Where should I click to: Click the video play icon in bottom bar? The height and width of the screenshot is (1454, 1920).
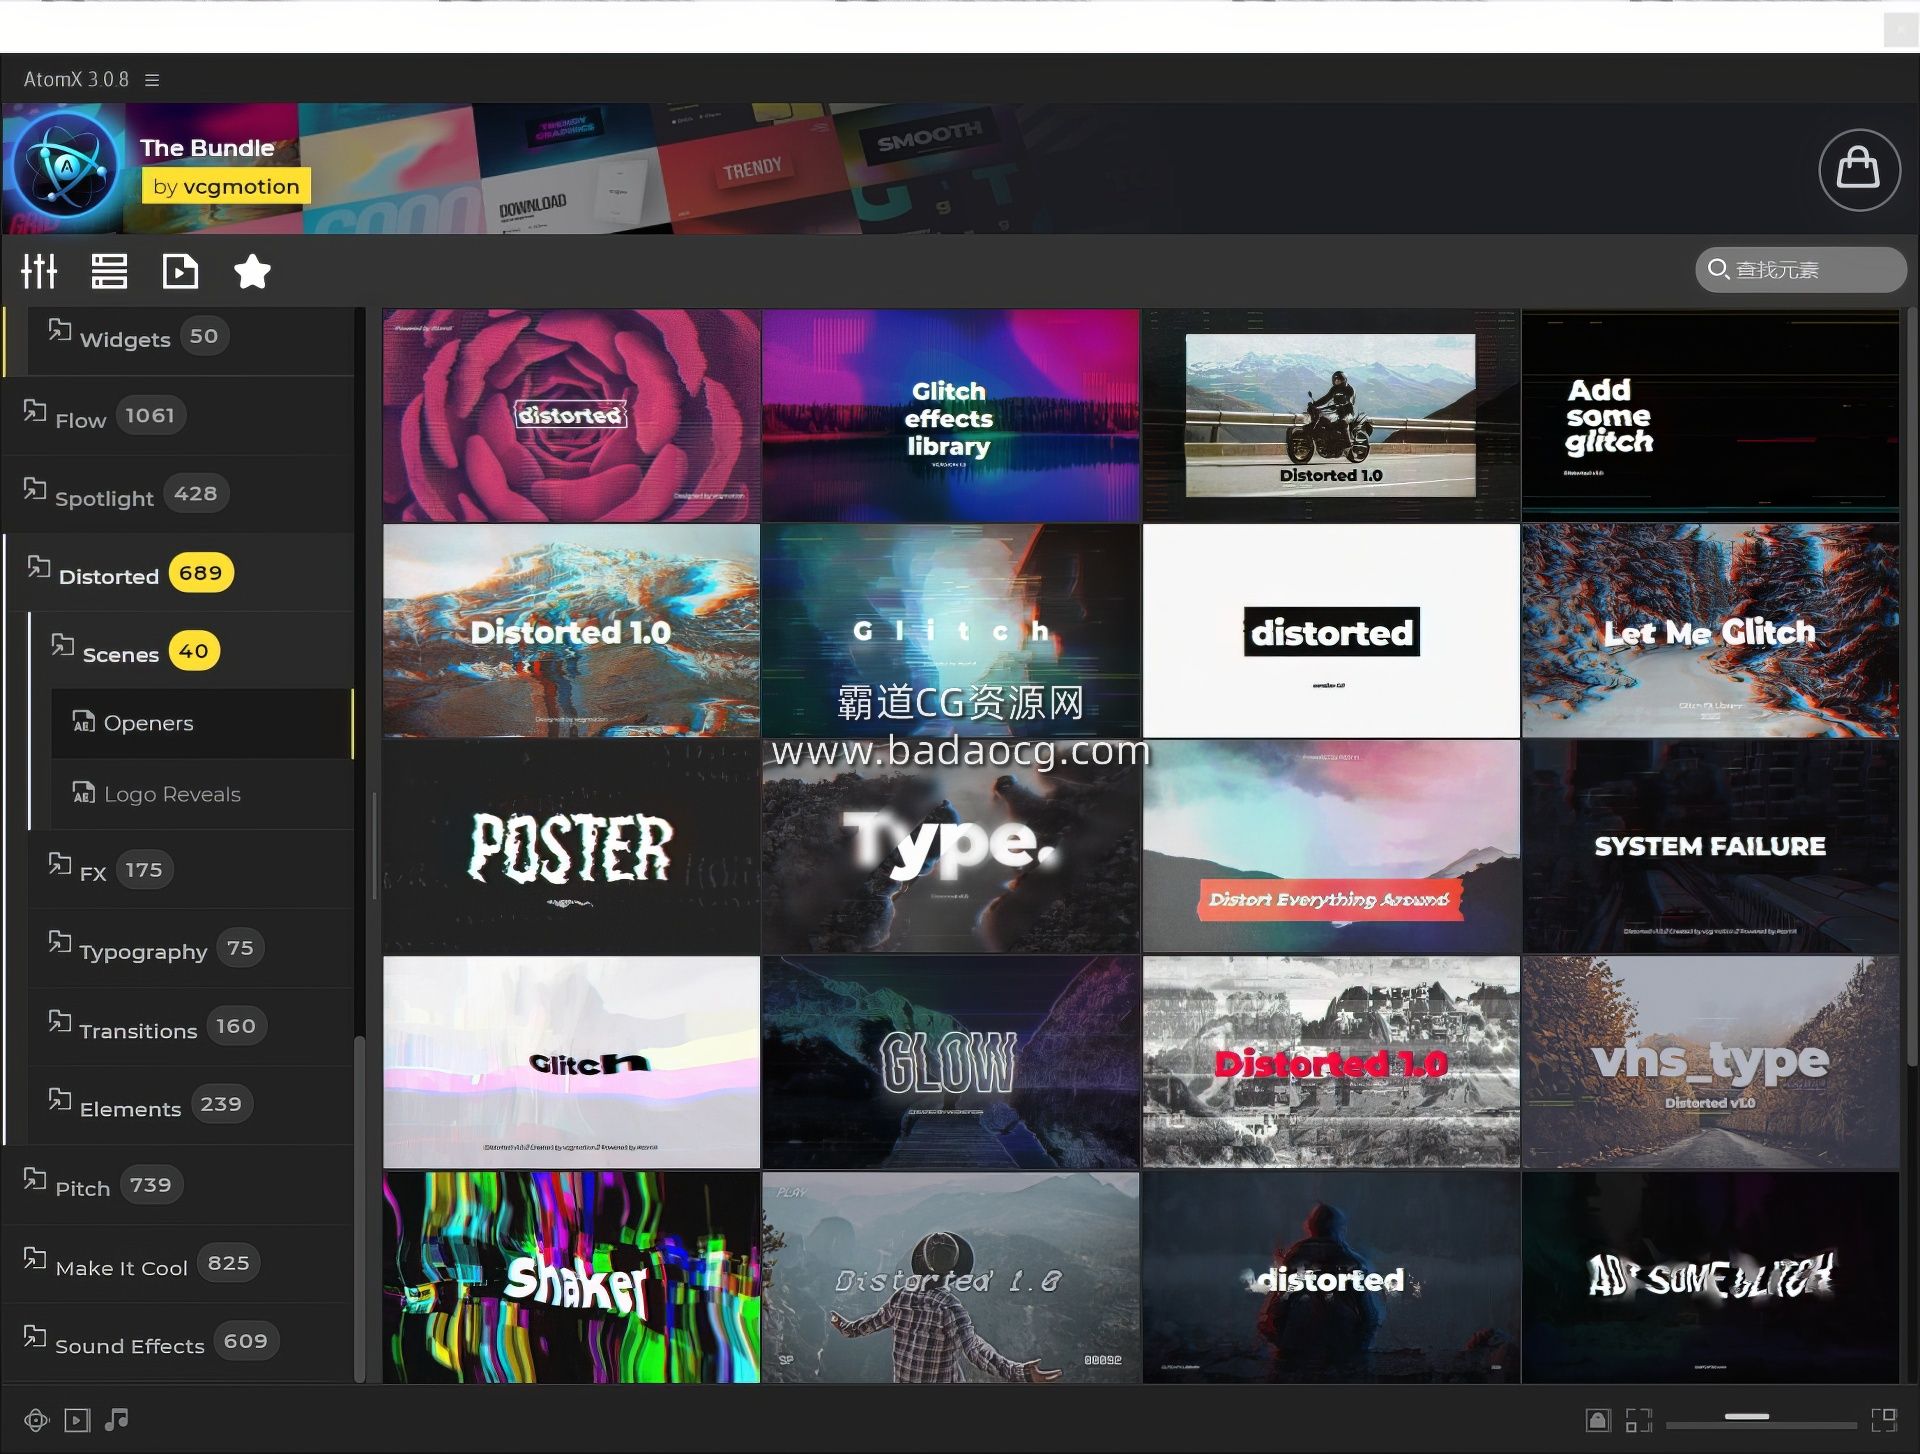pos(77,1420)
